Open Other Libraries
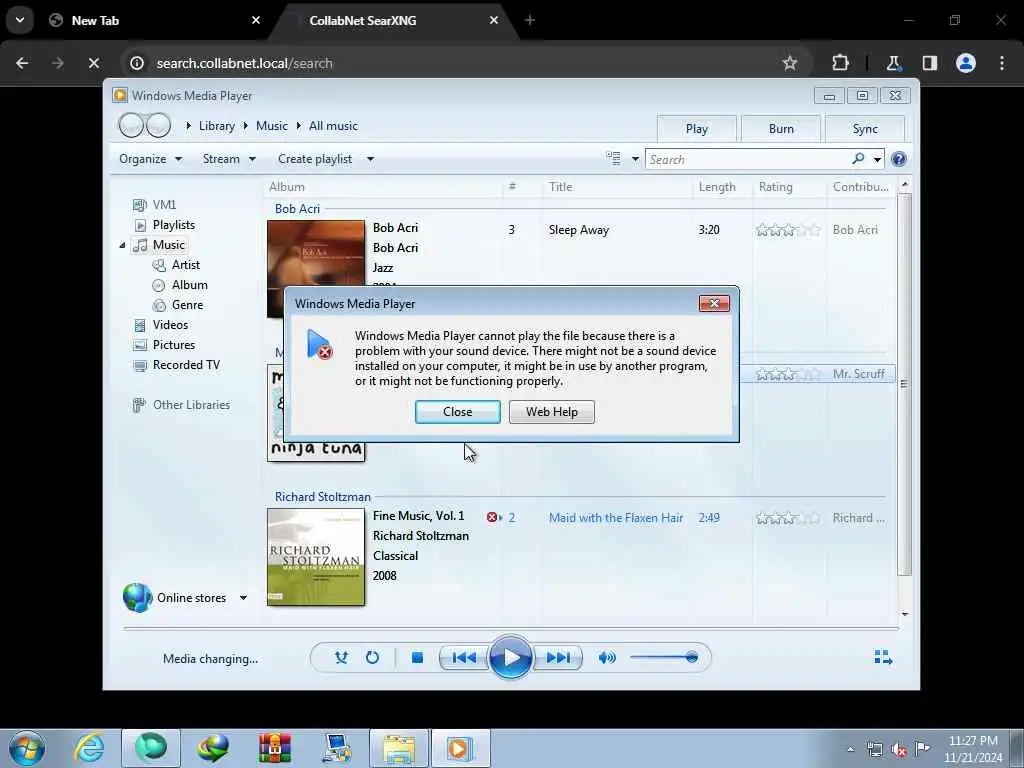The width and height of the screenshot is (1024, 768). (191, 405)
